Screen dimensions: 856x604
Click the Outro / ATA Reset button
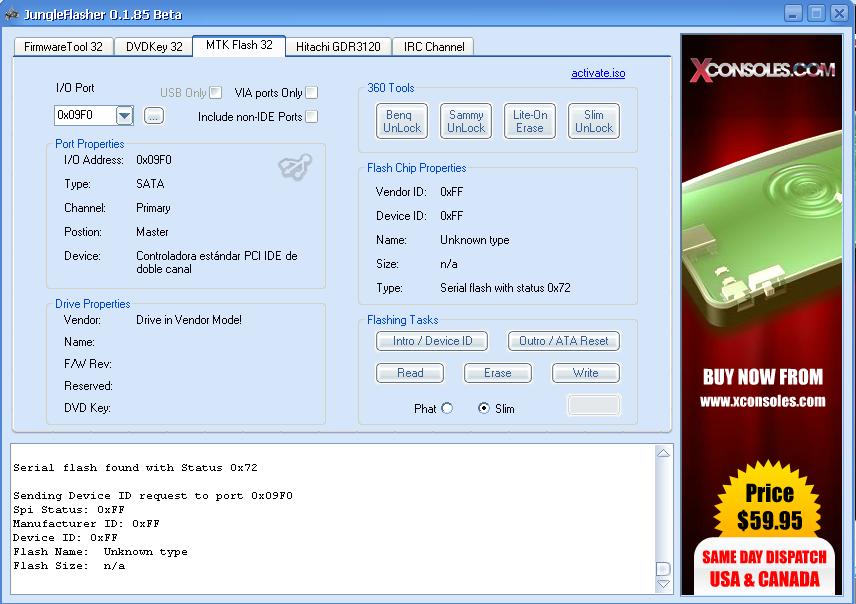coord(563,341)
